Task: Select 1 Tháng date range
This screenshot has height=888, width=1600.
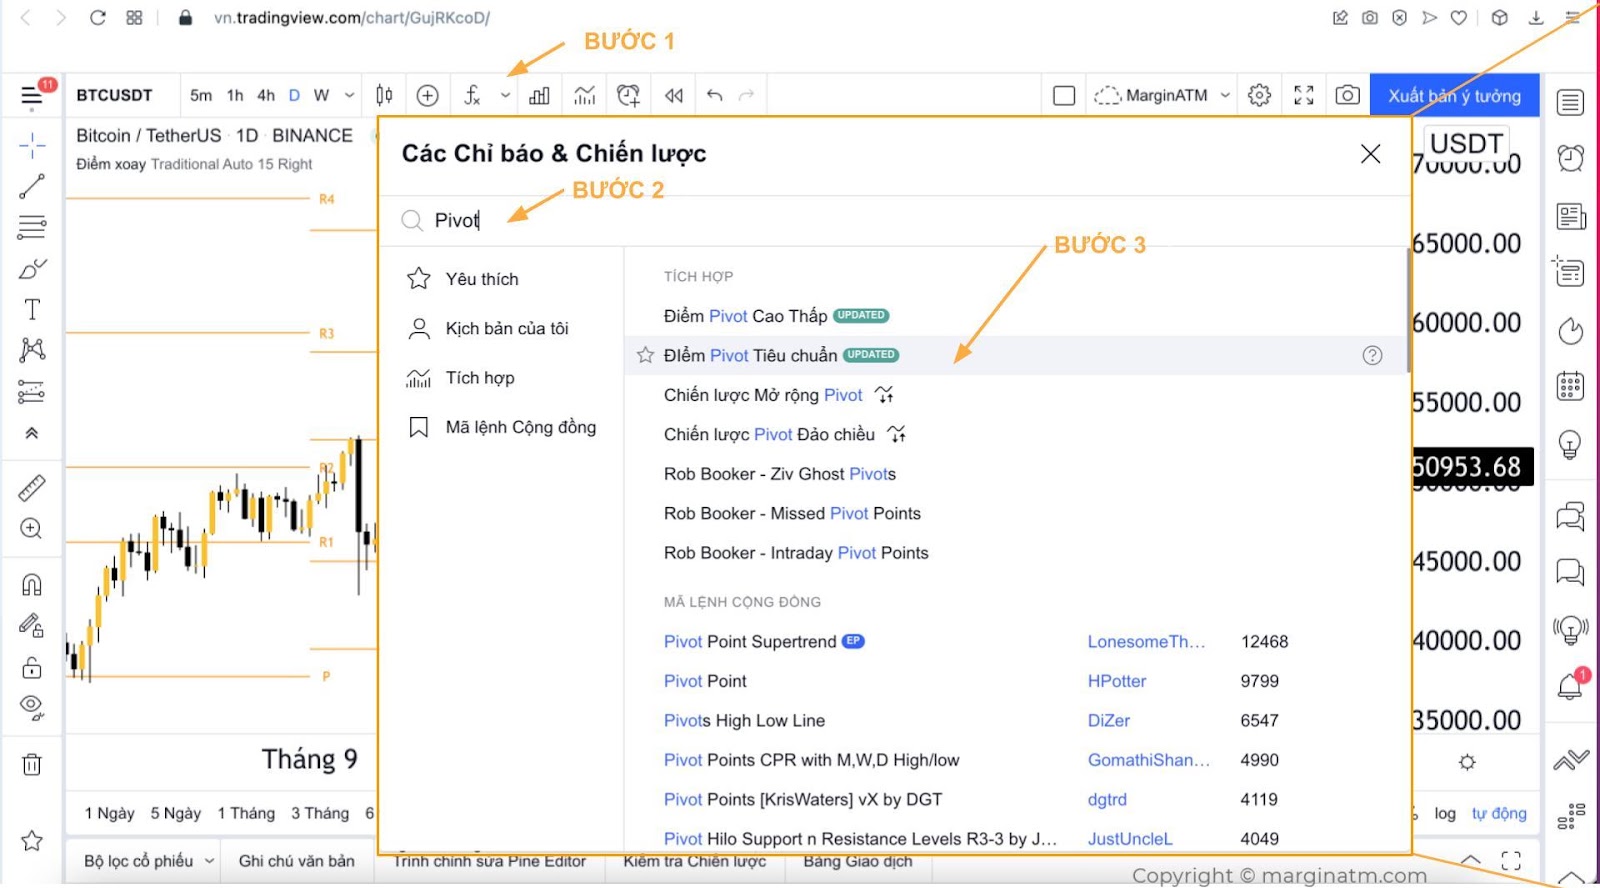Action: [246, 813]
